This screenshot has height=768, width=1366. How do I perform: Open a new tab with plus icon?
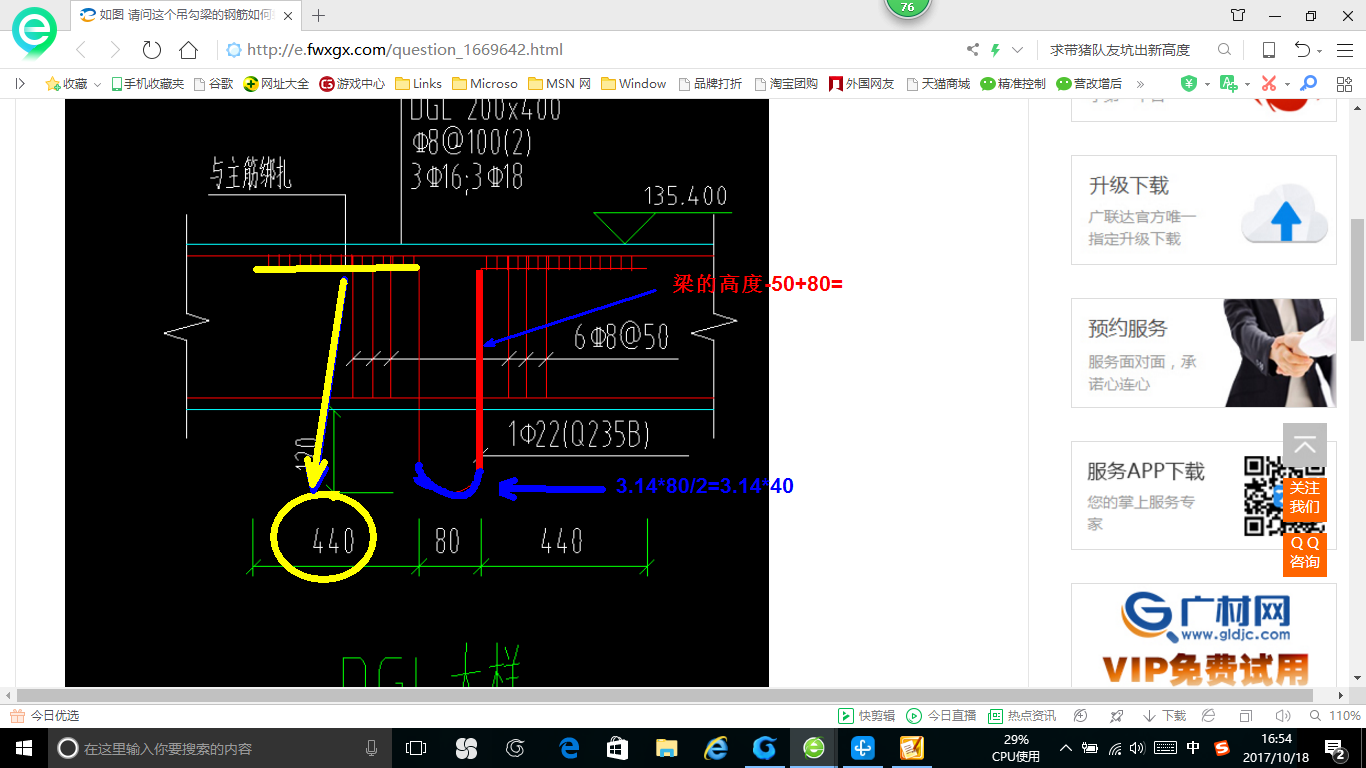pos(319,15)
